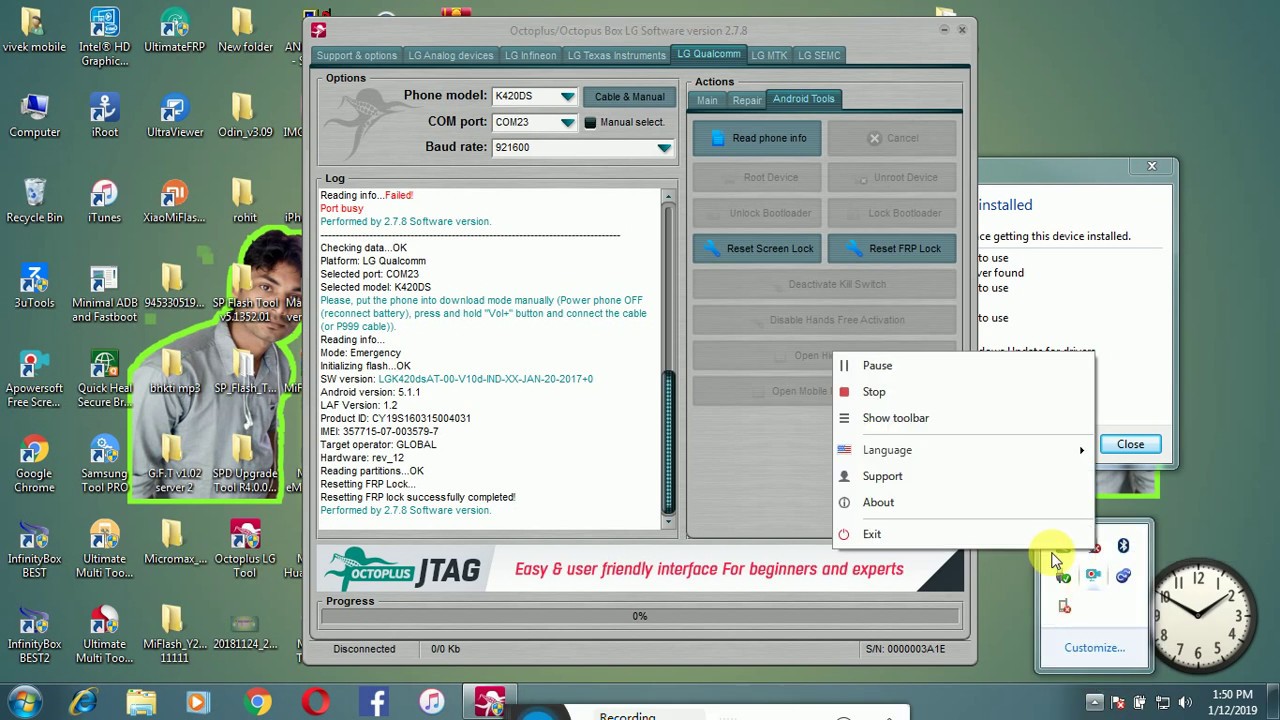Click the Reset FRP Lock button
The image size is (1280, 720).
[892, 248]
